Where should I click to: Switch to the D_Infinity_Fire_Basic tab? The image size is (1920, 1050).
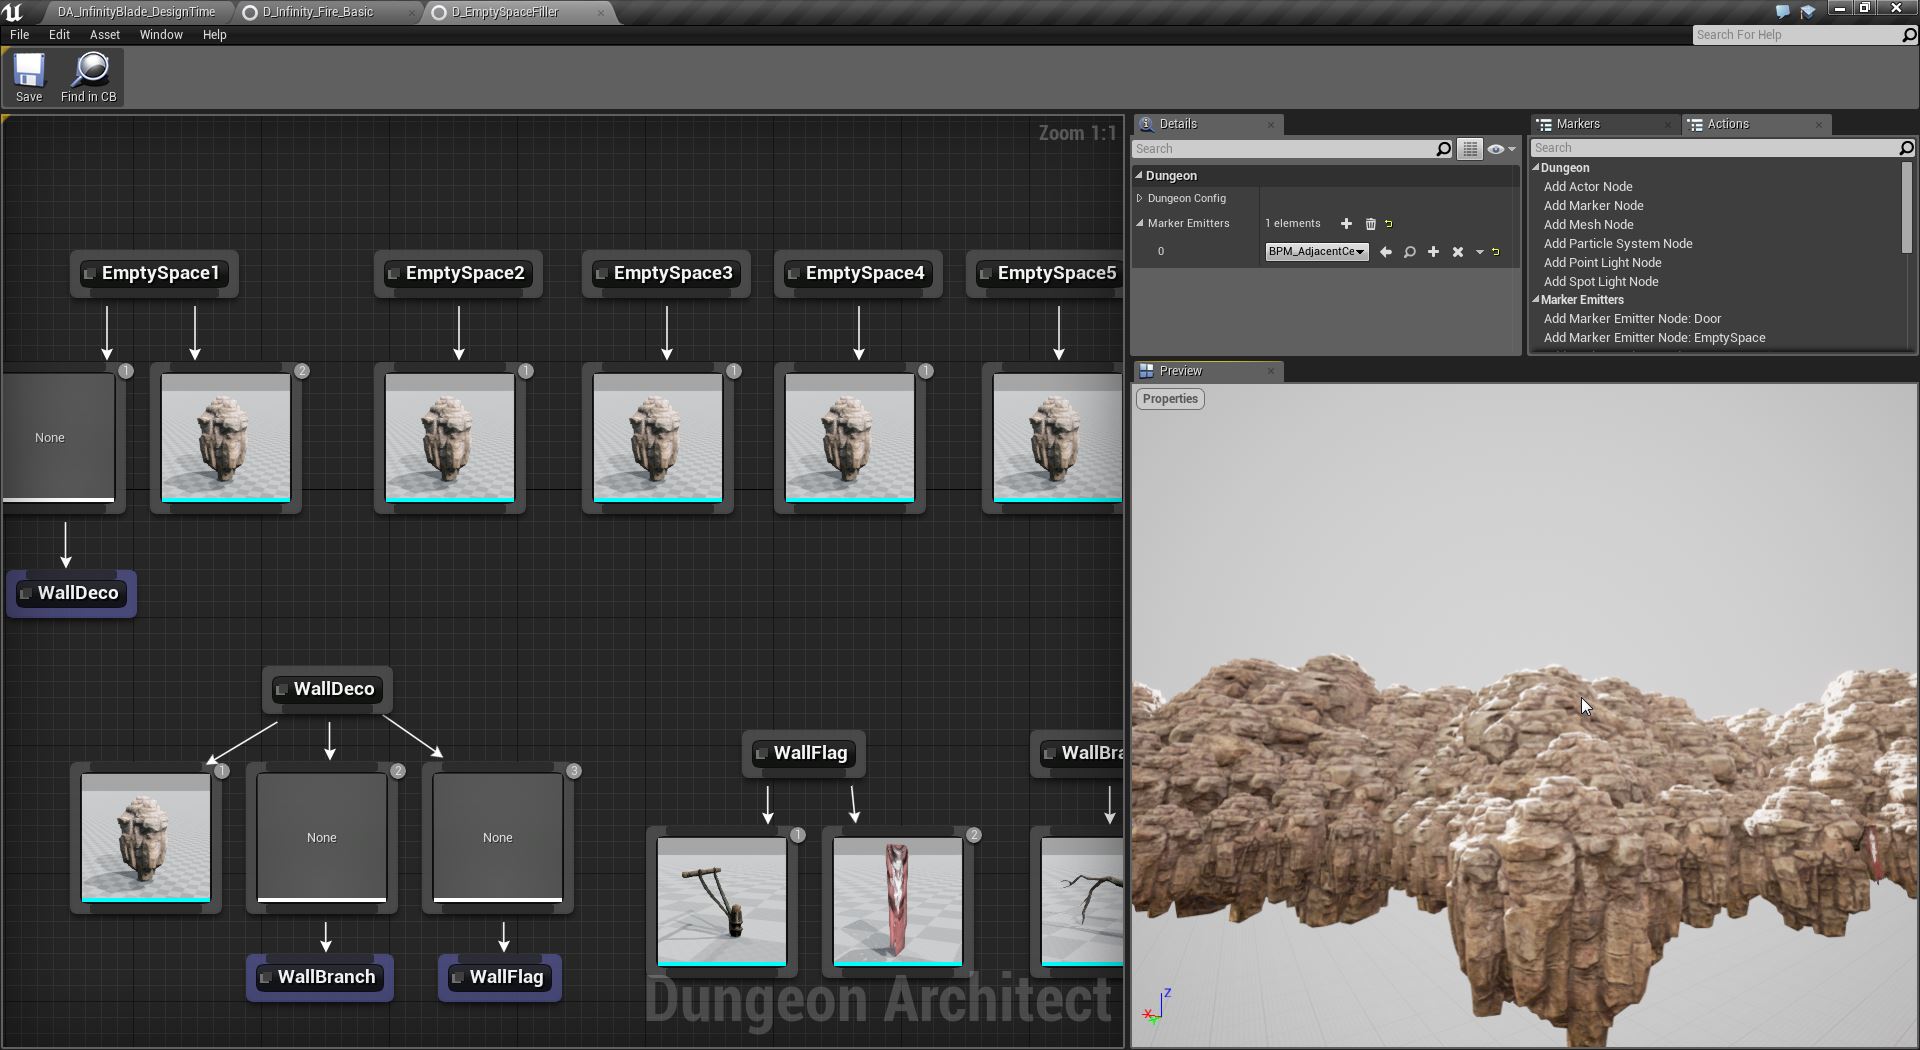318,12
